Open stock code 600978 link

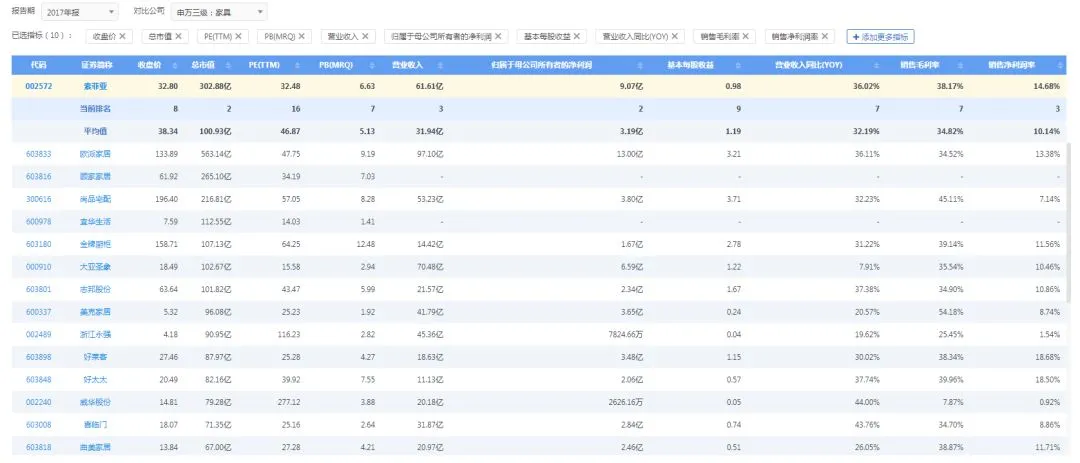tap(39, 222)
